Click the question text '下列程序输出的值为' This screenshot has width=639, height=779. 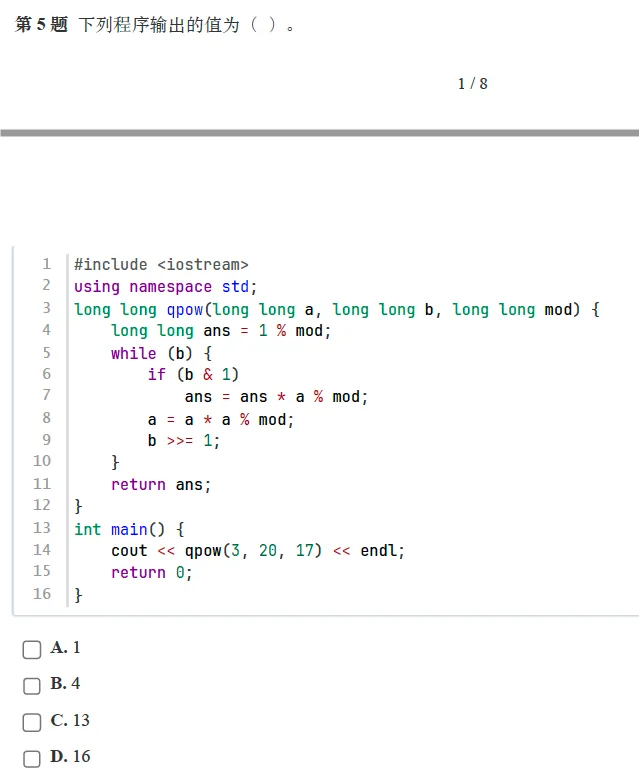point(159,24)
